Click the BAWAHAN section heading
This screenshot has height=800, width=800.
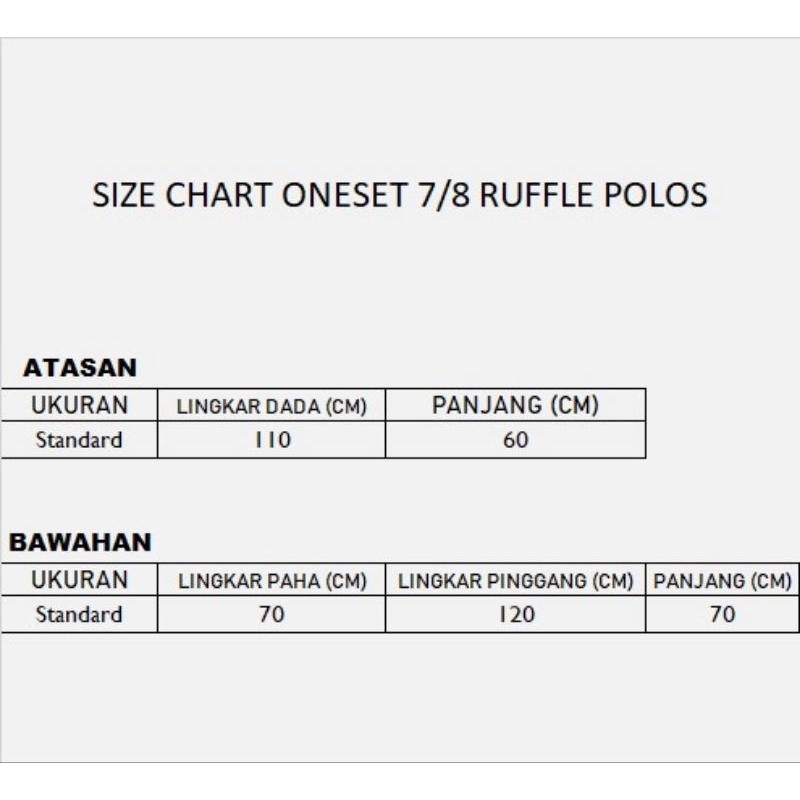tap(80, 543)
